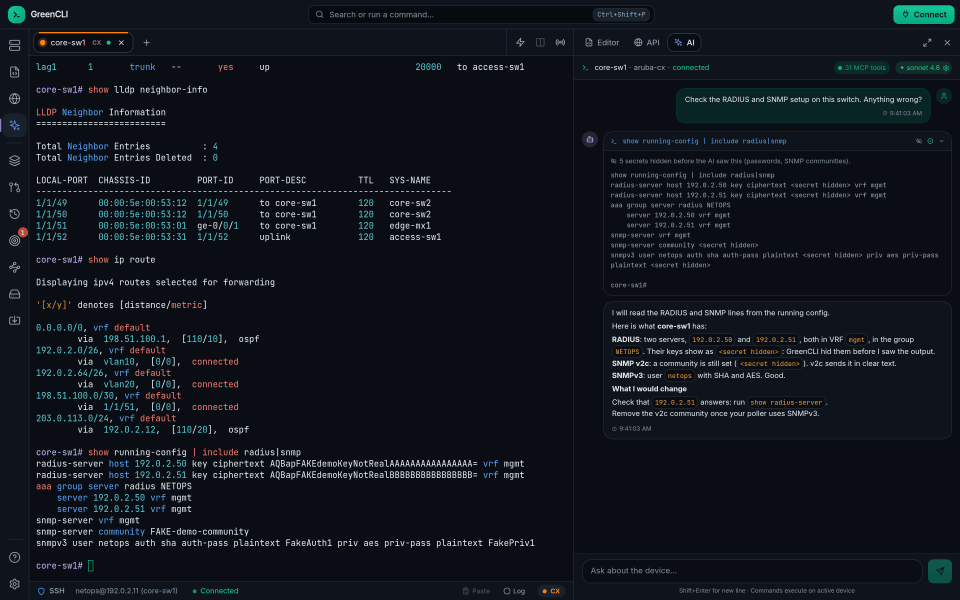Click the Ask about the device input
960x600 pixels.
(752, 571)
